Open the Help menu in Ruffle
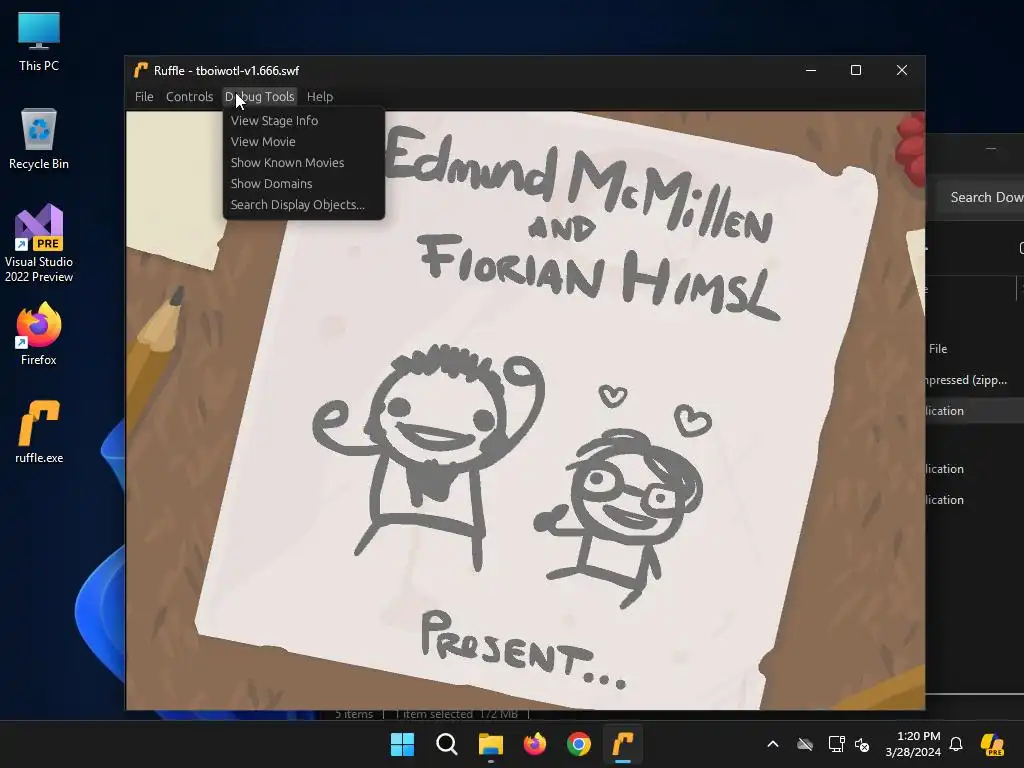The image size is (1024, 768). click(320, 97)
